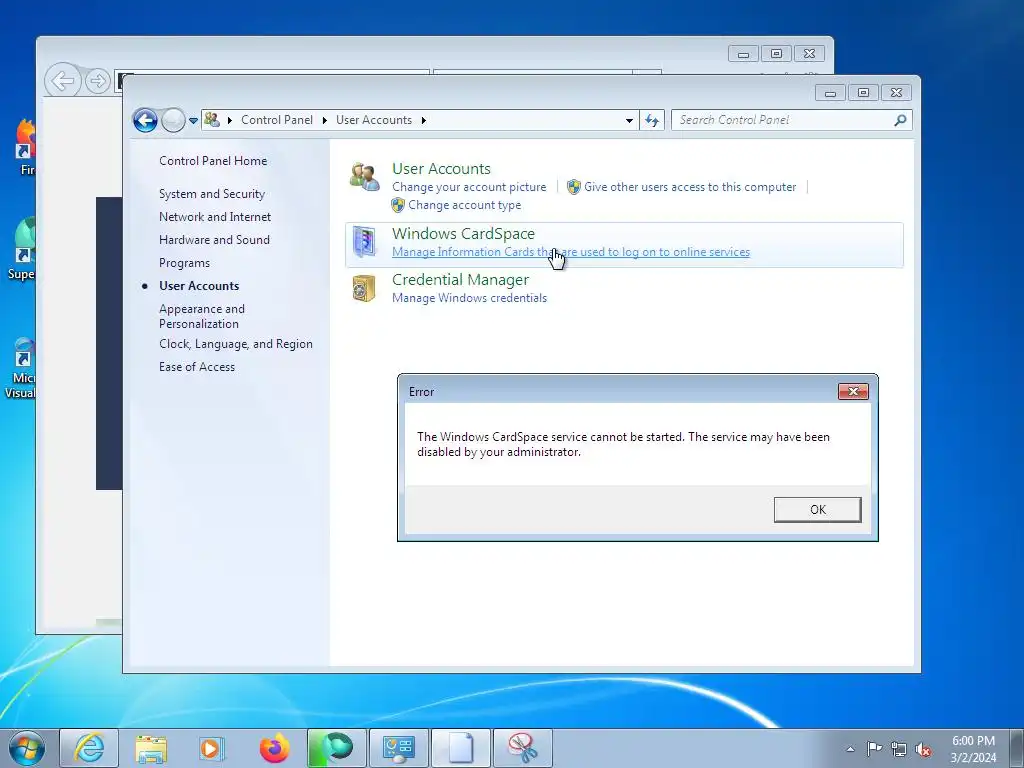Click the Credential Manager safe icon
The height and width of the screenshot is (768, 1024).
[x=364, y=288]
